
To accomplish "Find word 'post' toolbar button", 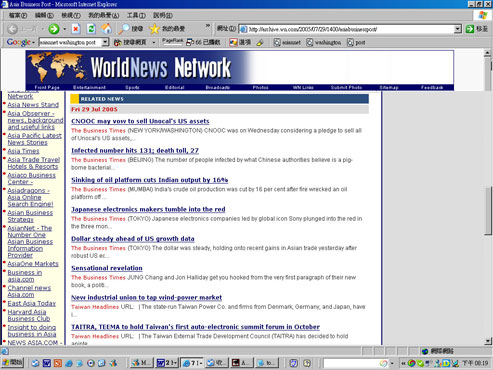I will click(356, 42).
